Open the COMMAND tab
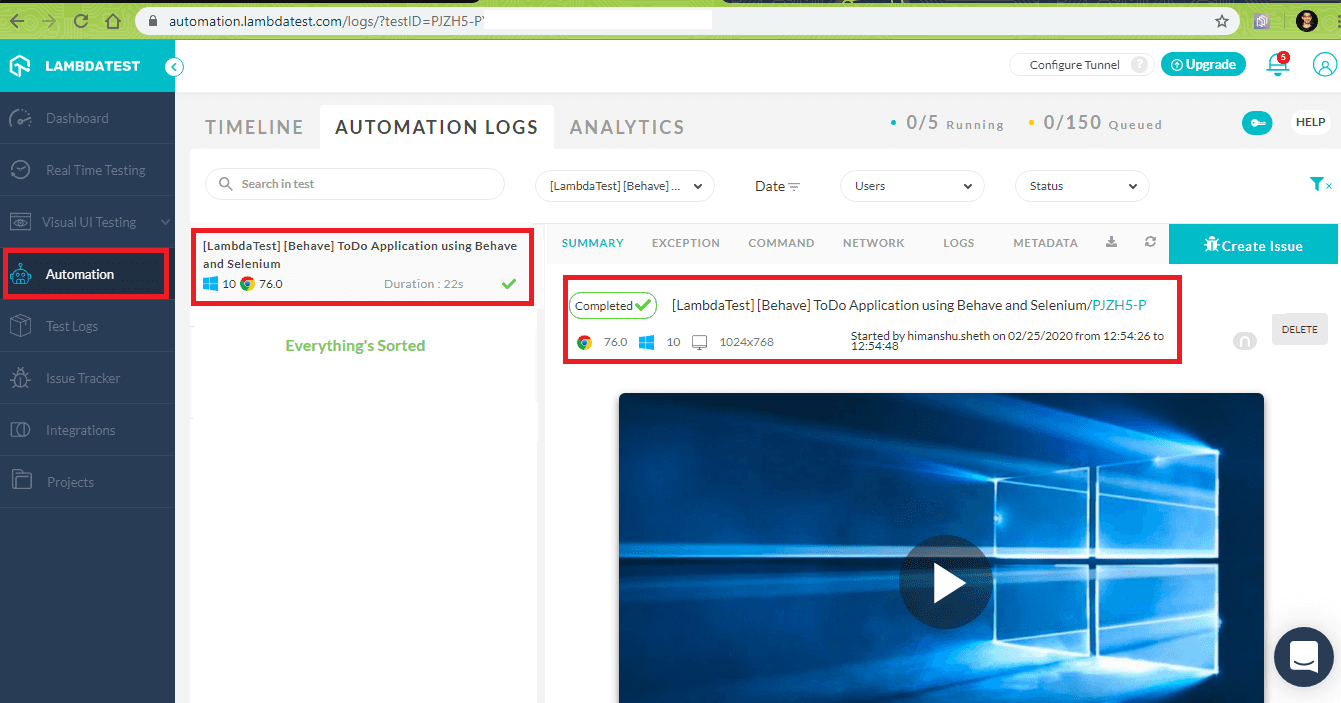 coord(781,242)
